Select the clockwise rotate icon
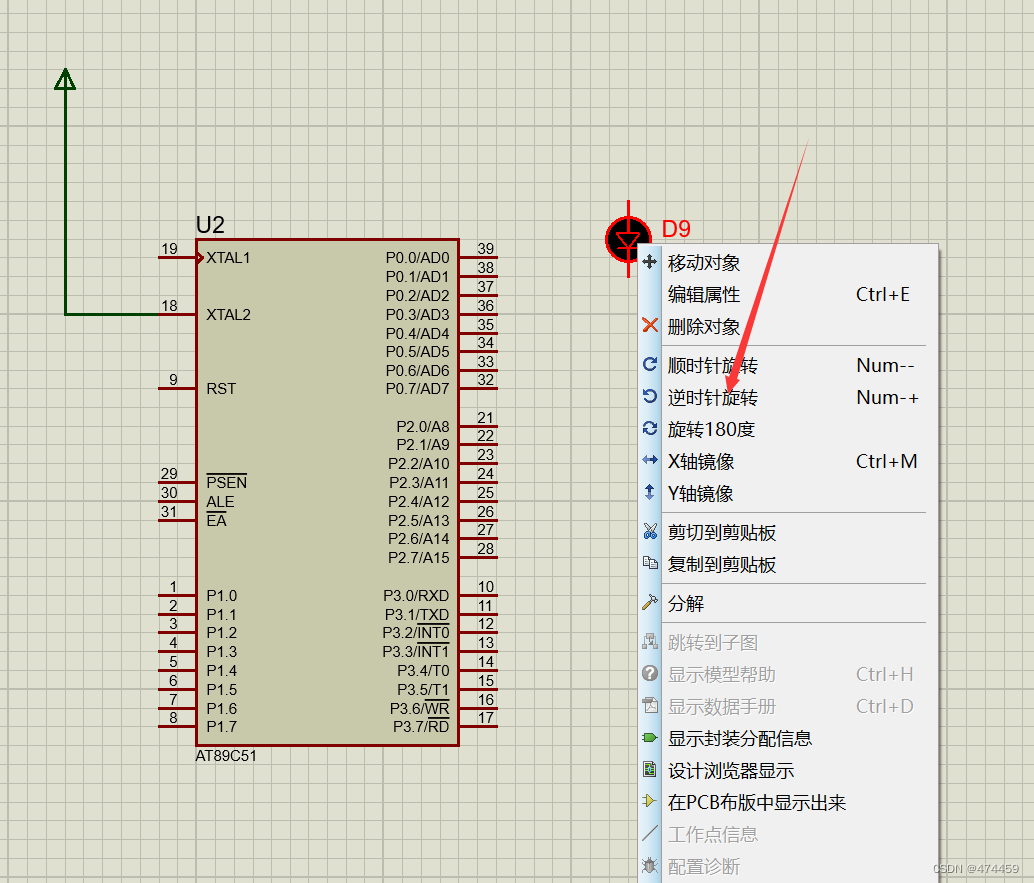1034x883 pixels. click(648, 365)
